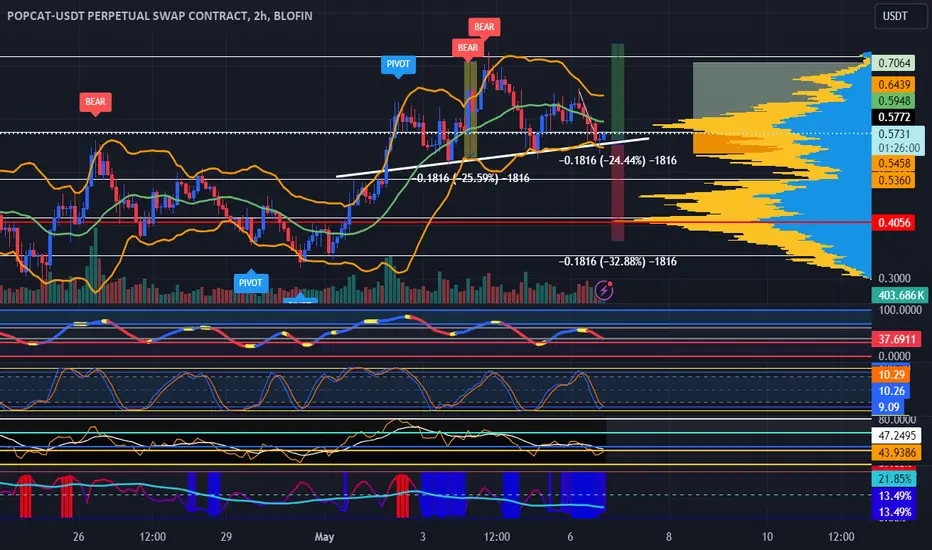
Task: Click the 26 date label on the time axis
Action: click(x=78, y=537)
